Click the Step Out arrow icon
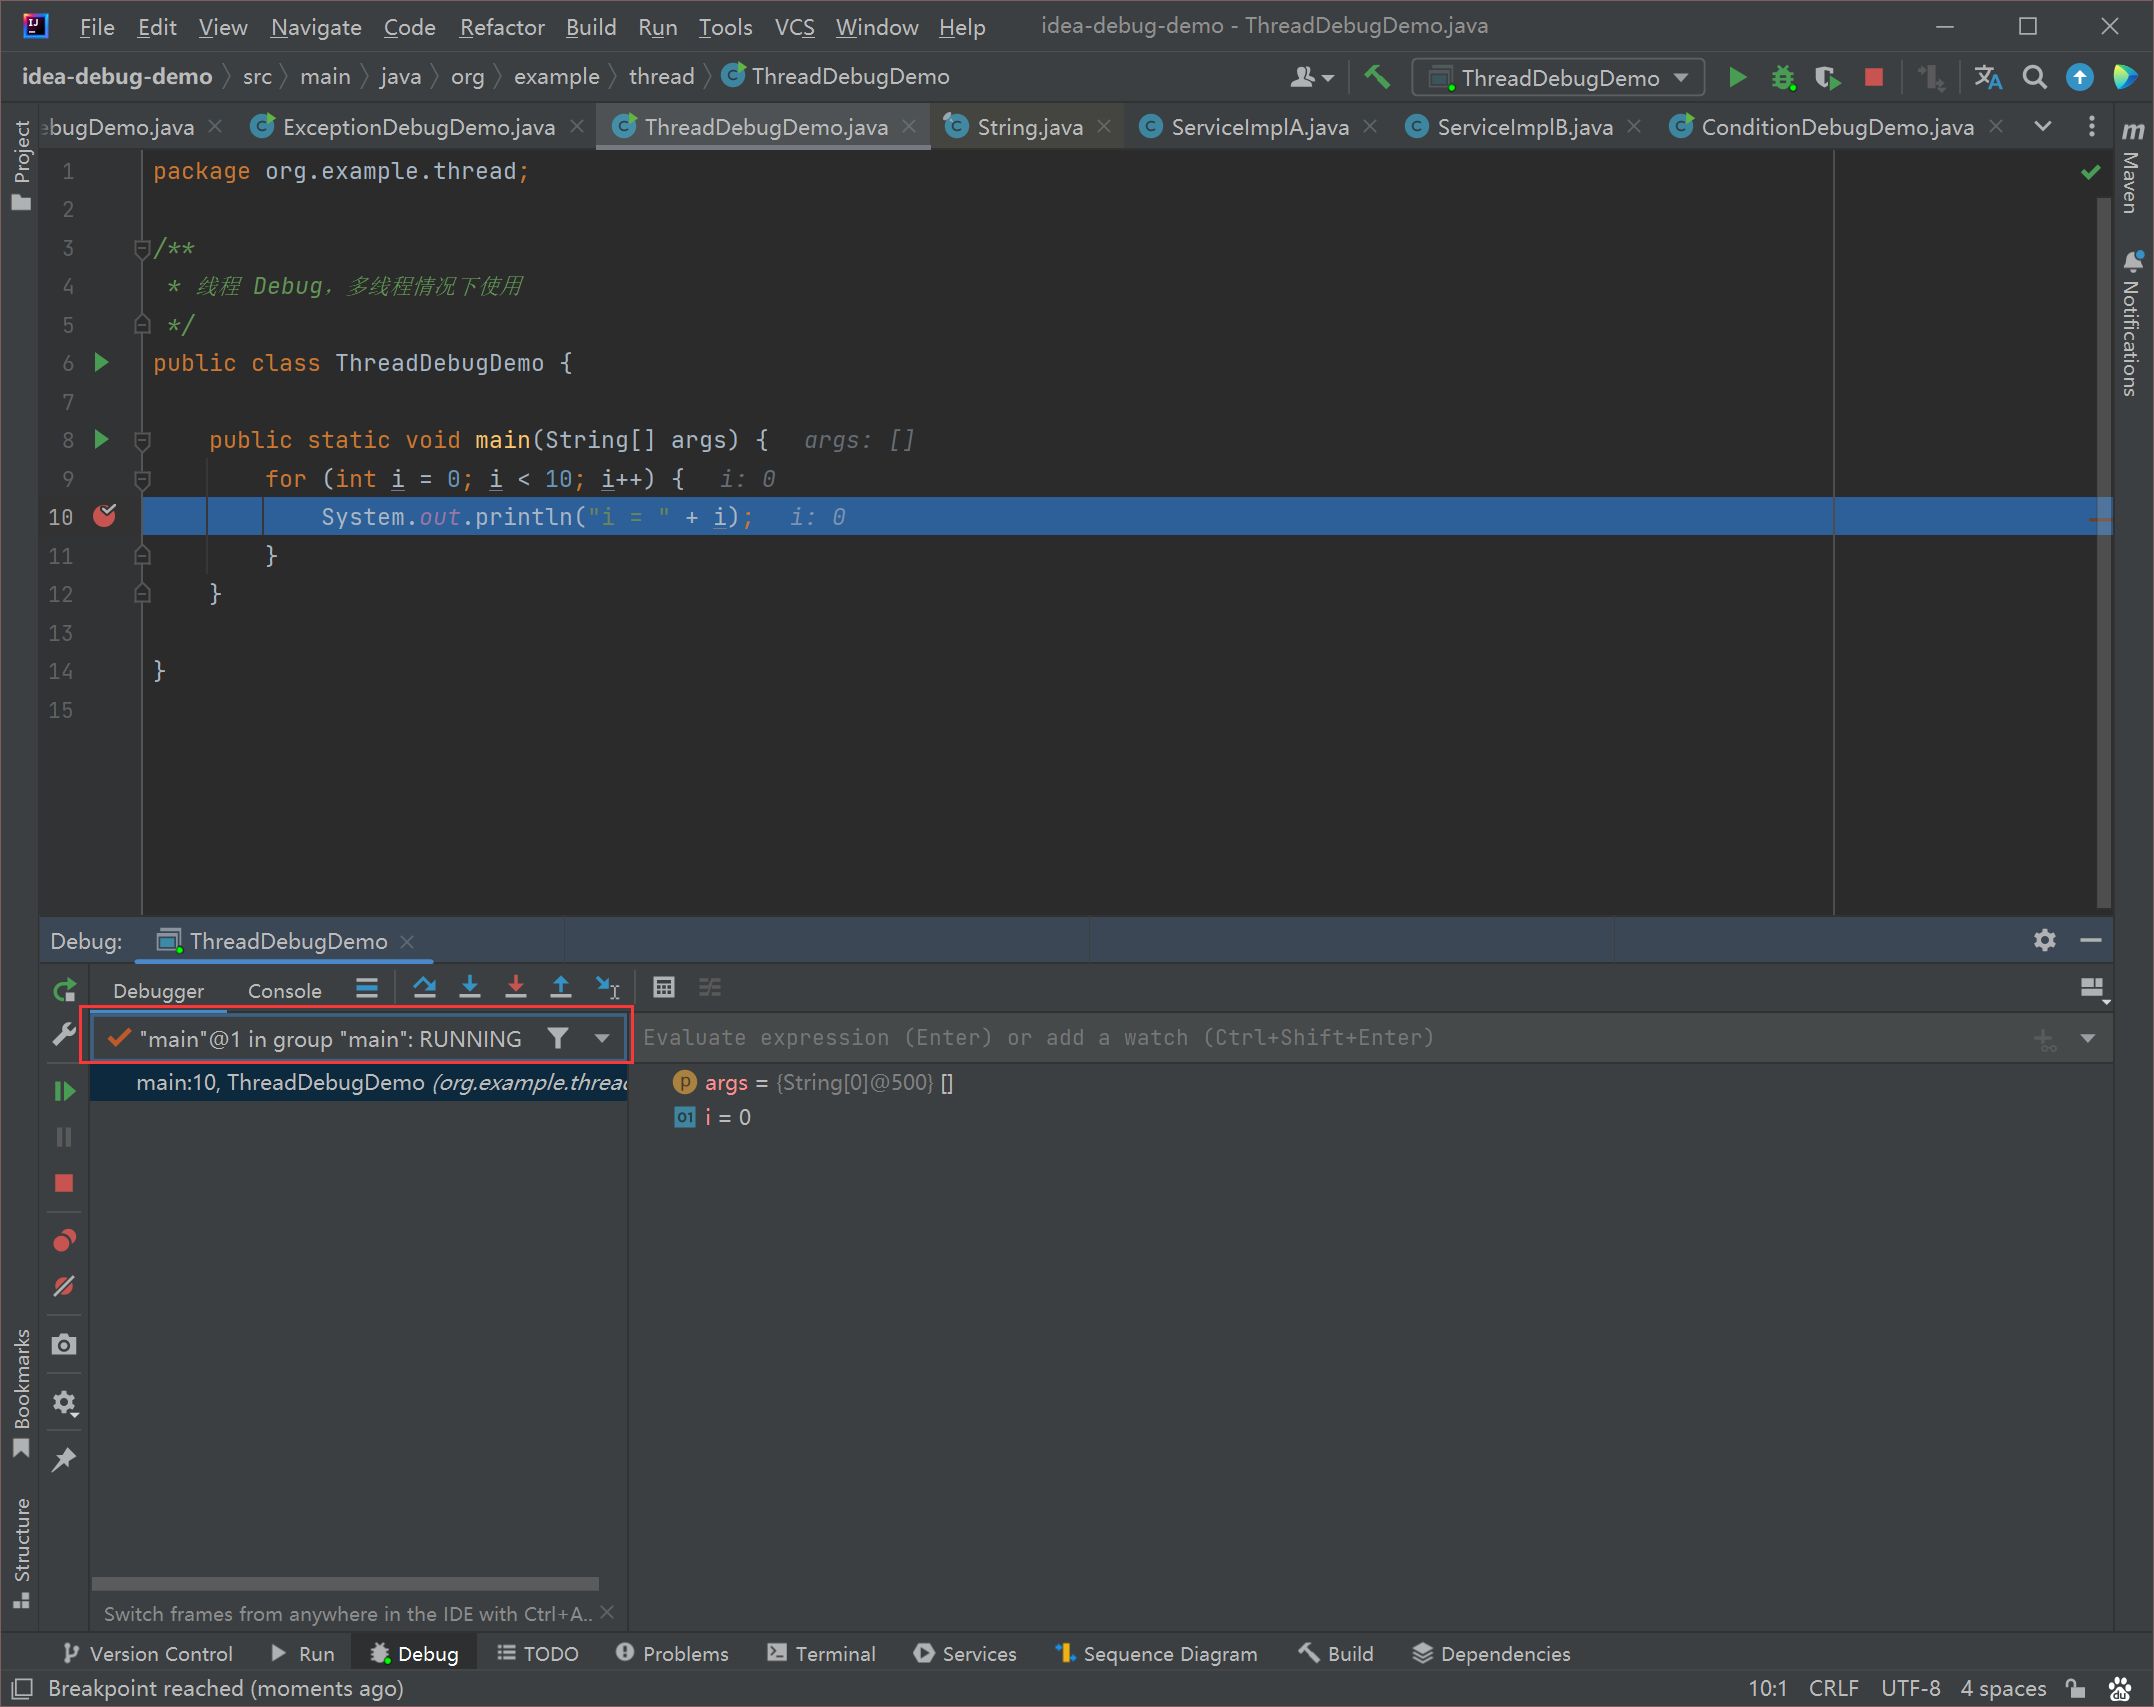Viewport: 2154px width, 1707px height. coord(561,988)
